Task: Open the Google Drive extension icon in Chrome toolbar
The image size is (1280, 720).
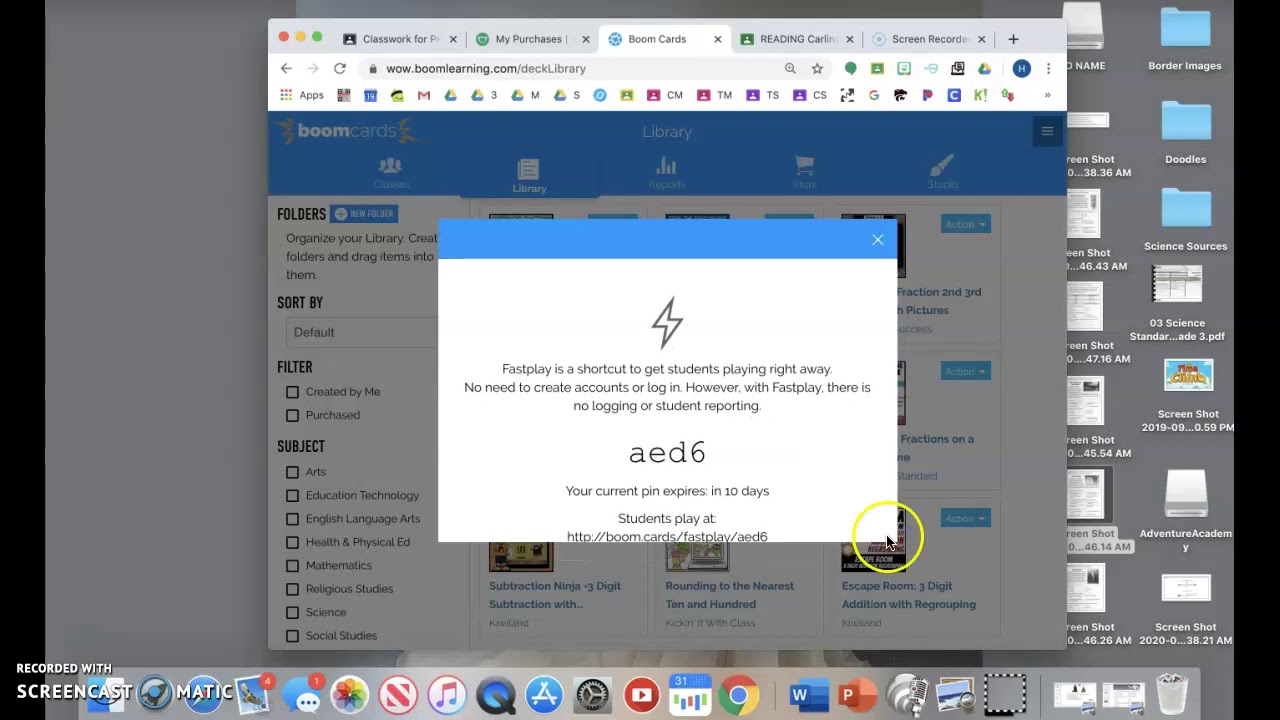Action: coord(984,68)
